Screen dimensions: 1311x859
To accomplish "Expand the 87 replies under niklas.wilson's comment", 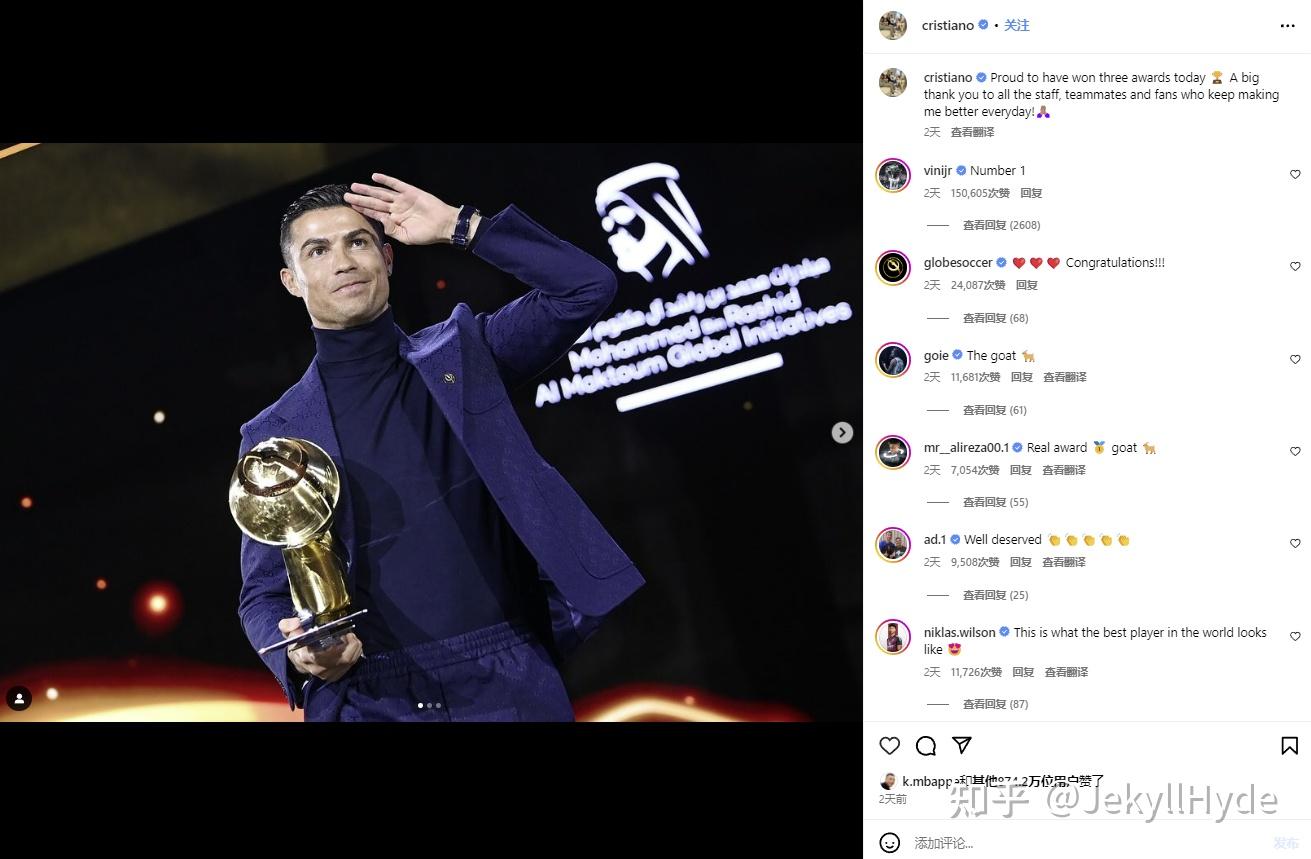I will 995,704.
